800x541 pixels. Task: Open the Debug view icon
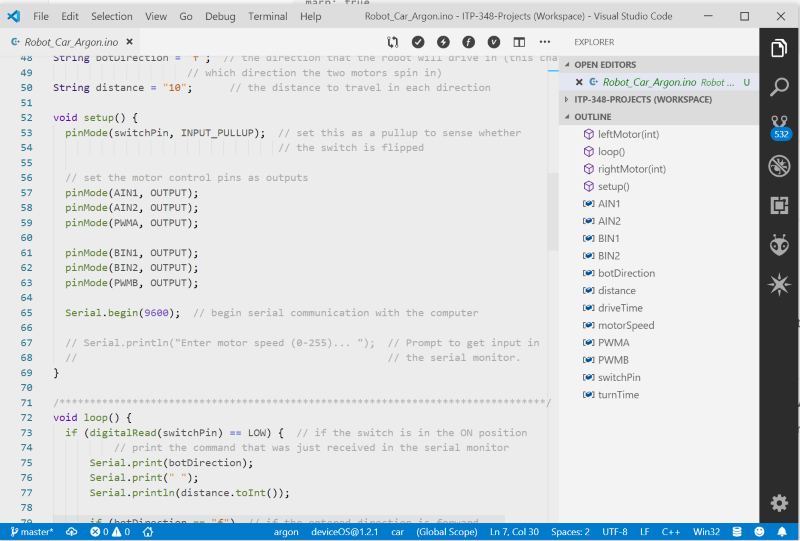[x=779, y=166]
